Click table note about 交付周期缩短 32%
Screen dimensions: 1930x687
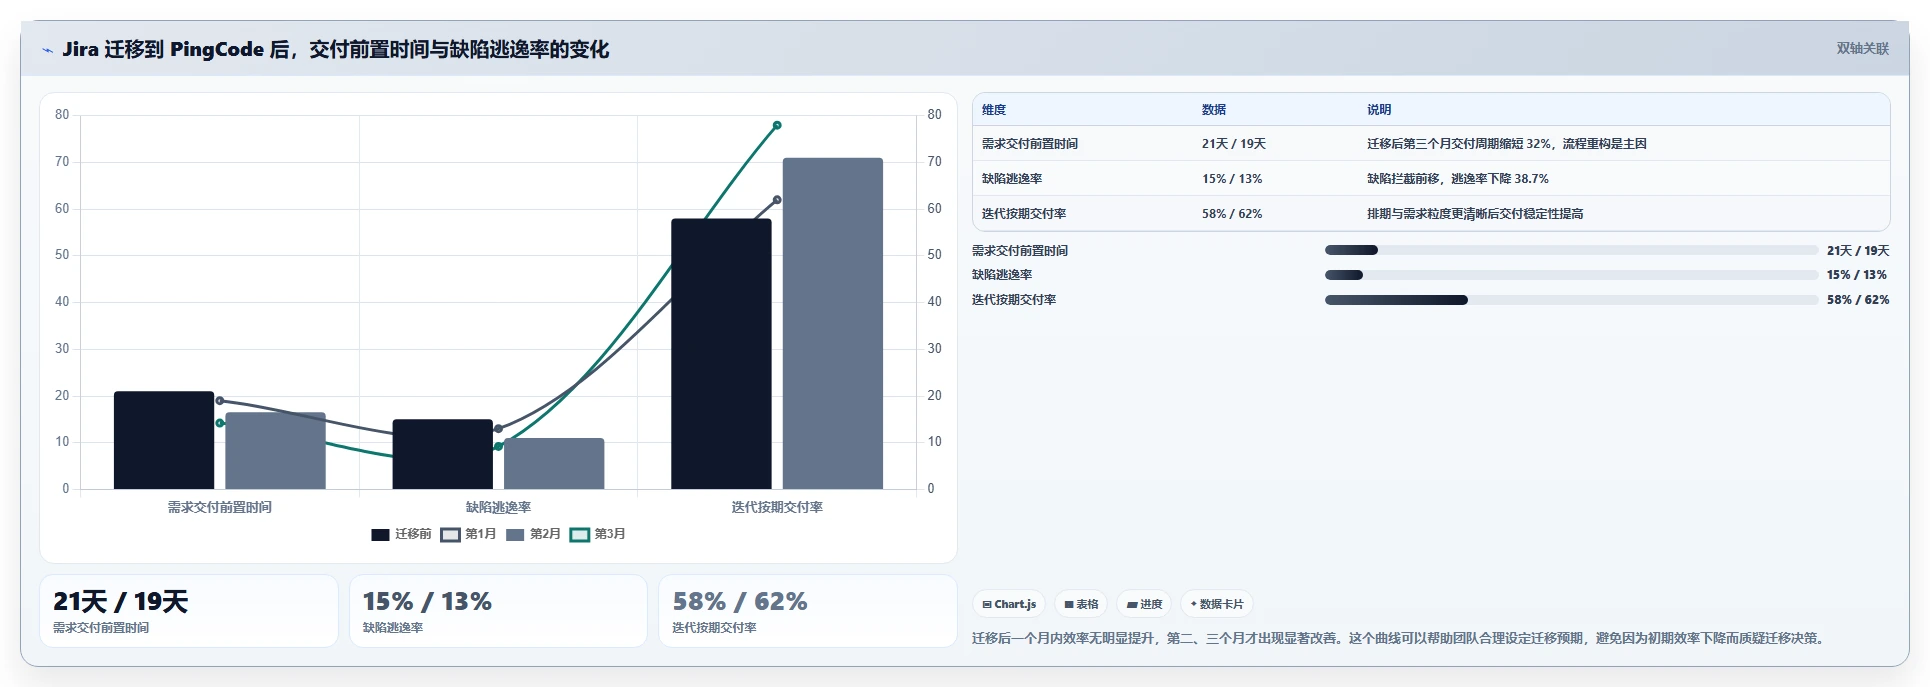pos(1506,144)
